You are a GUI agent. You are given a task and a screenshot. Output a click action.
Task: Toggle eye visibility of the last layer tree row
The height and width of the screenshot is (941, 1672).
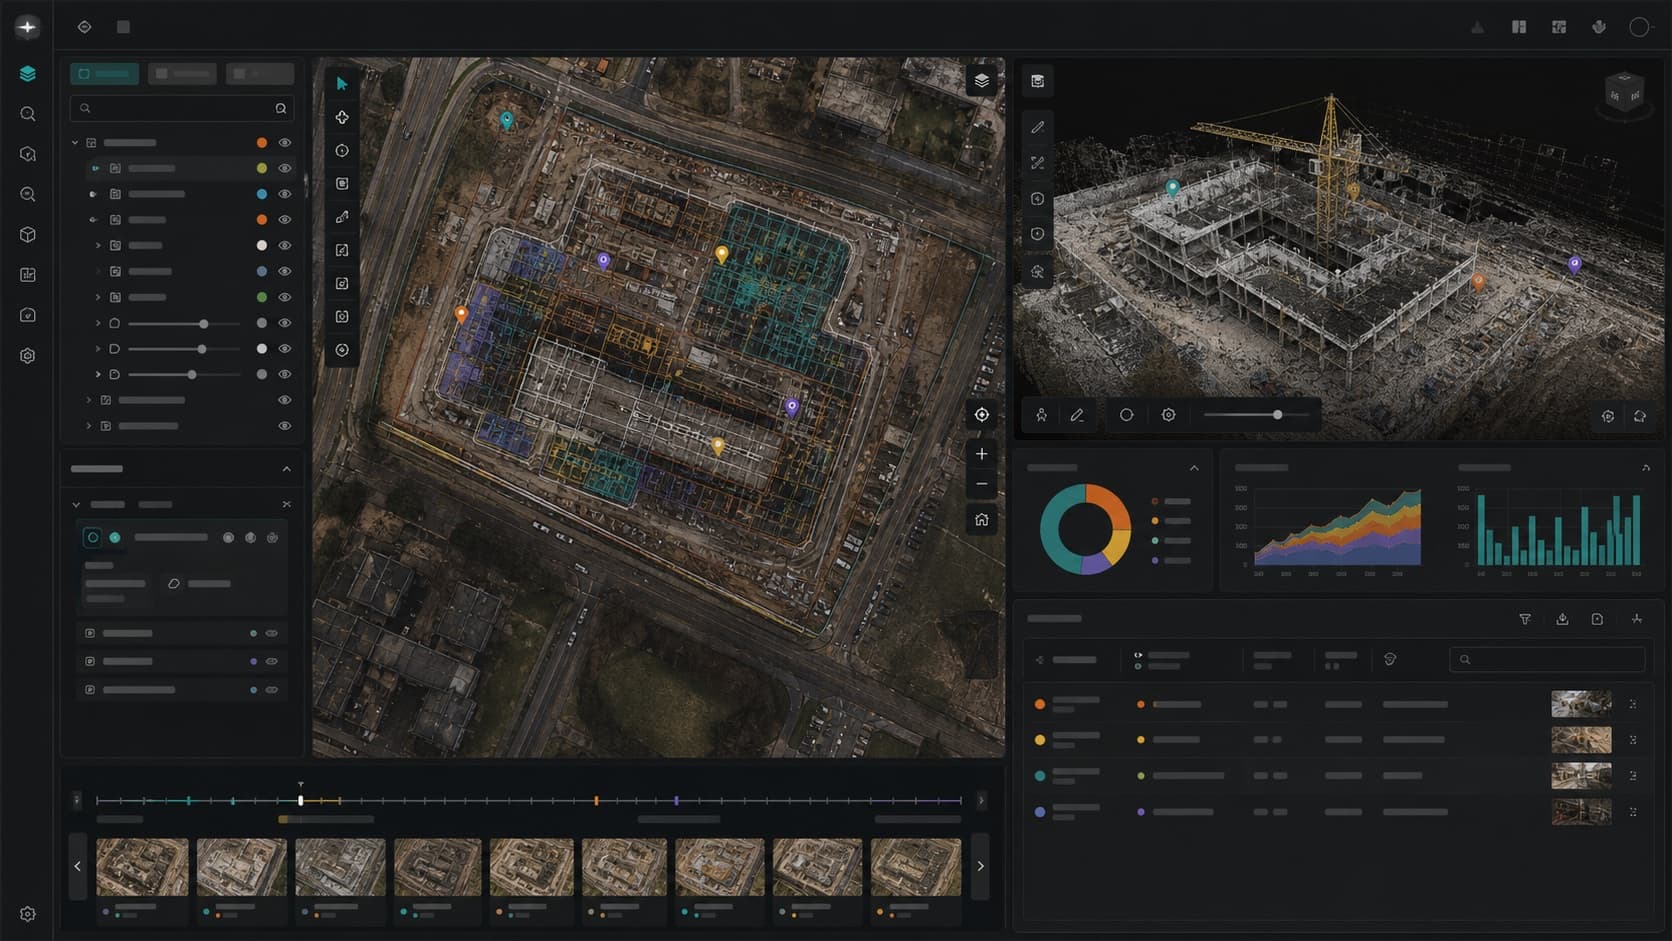coord(285,426)
